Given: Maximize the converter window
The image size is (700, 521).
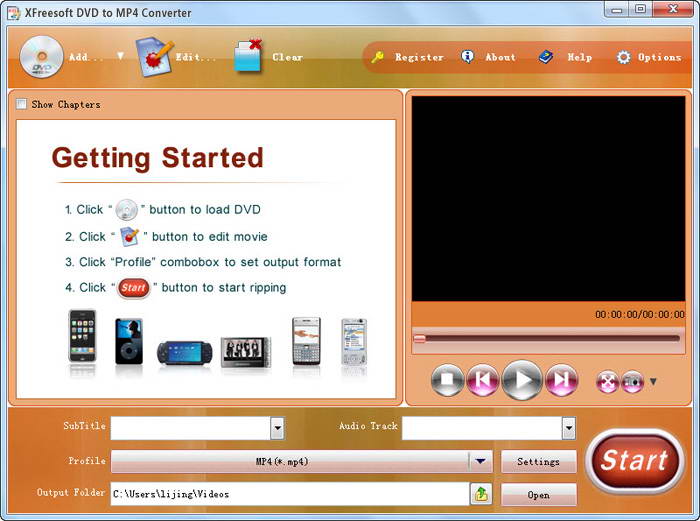Looking at the screenshot, I should point(640,9).
